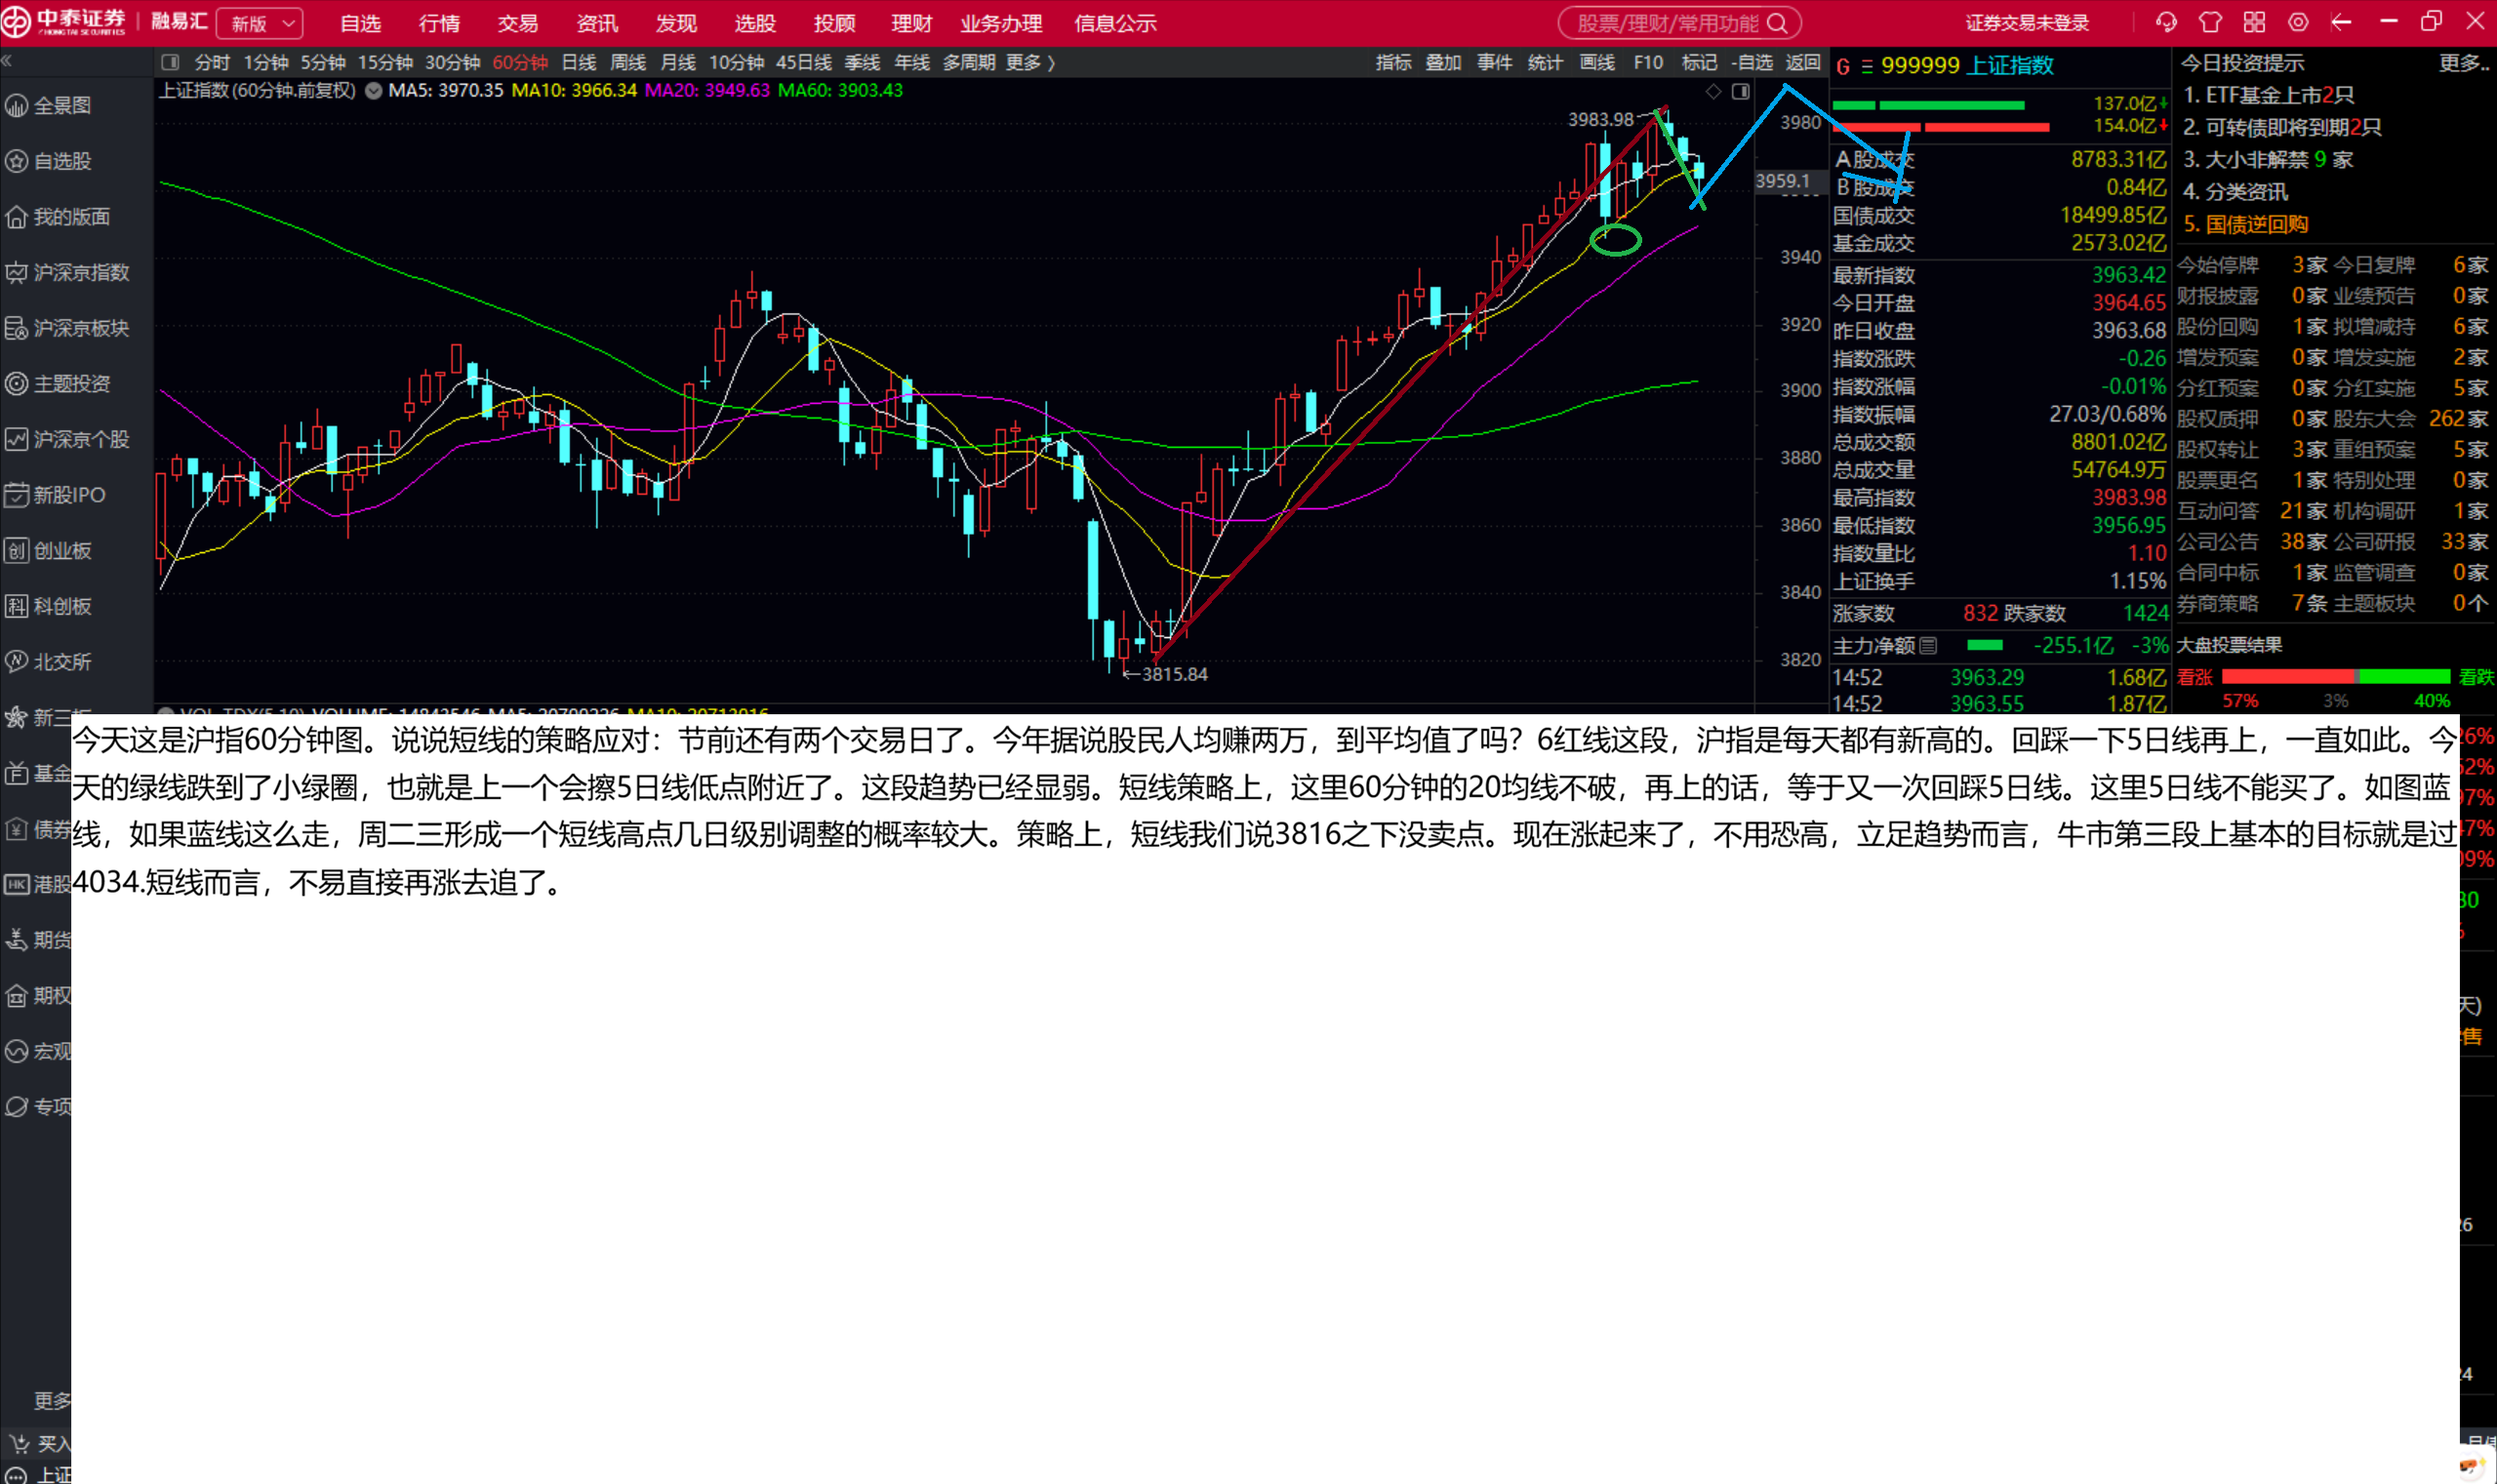Open the 新版 version dropdown

(x=260, y=23)
